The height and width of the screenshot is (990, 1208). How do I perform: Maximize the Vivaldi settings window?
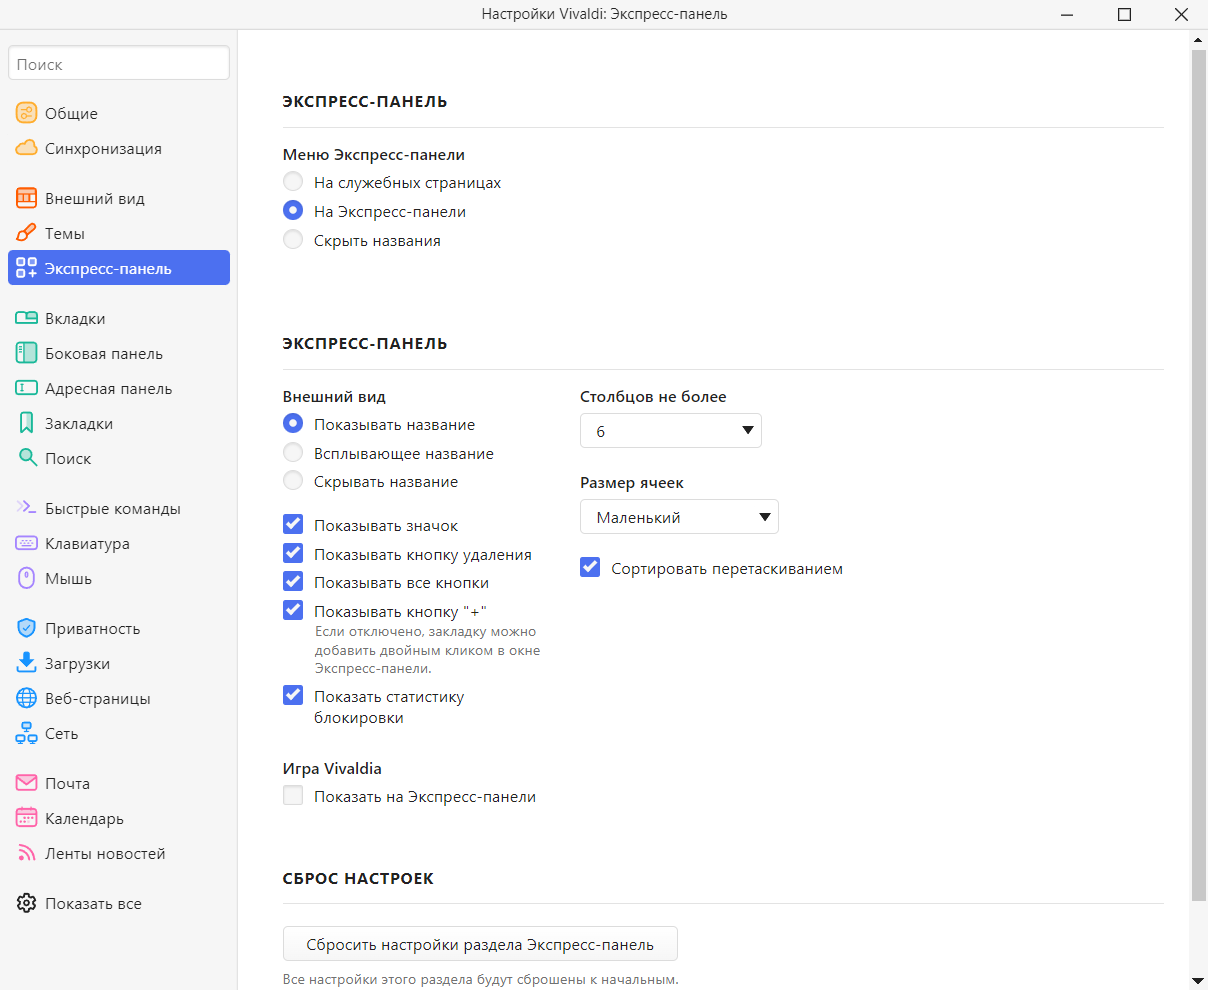click(1125, 14)
